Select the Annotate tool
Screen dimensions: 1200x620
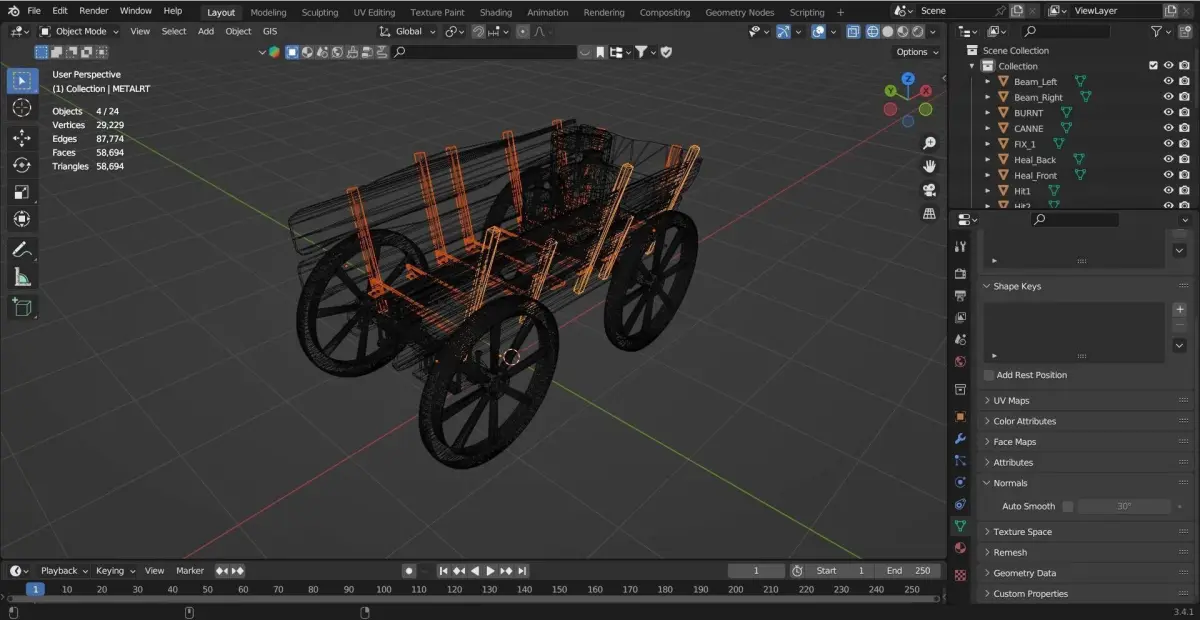coord(22,250)
